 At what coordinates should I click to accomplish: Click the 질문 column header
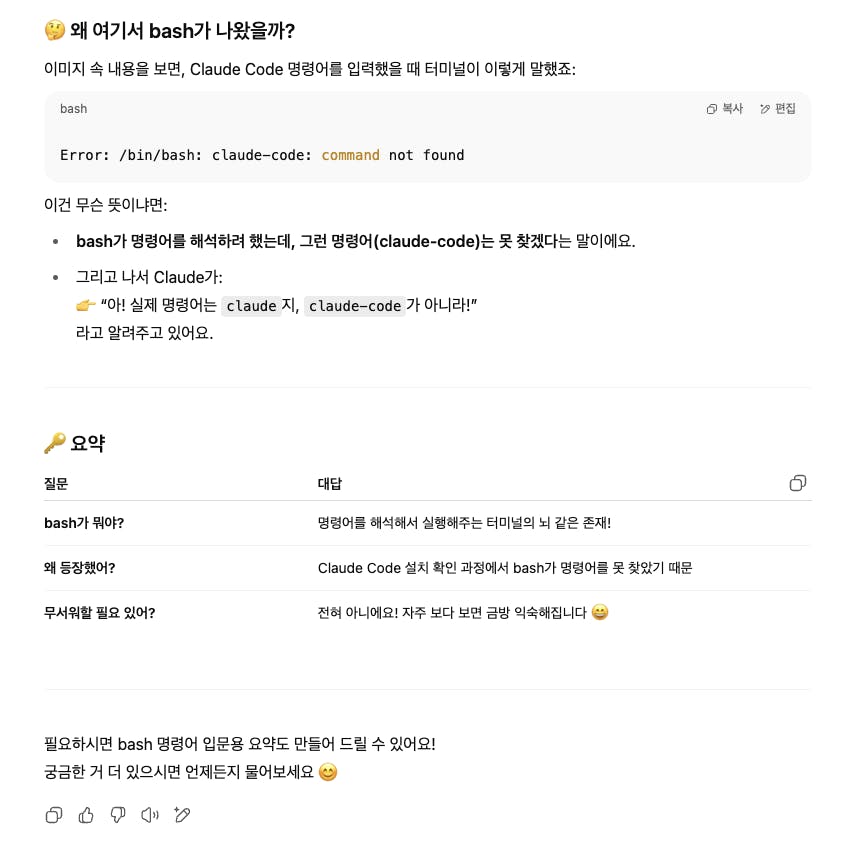point(56,484)
